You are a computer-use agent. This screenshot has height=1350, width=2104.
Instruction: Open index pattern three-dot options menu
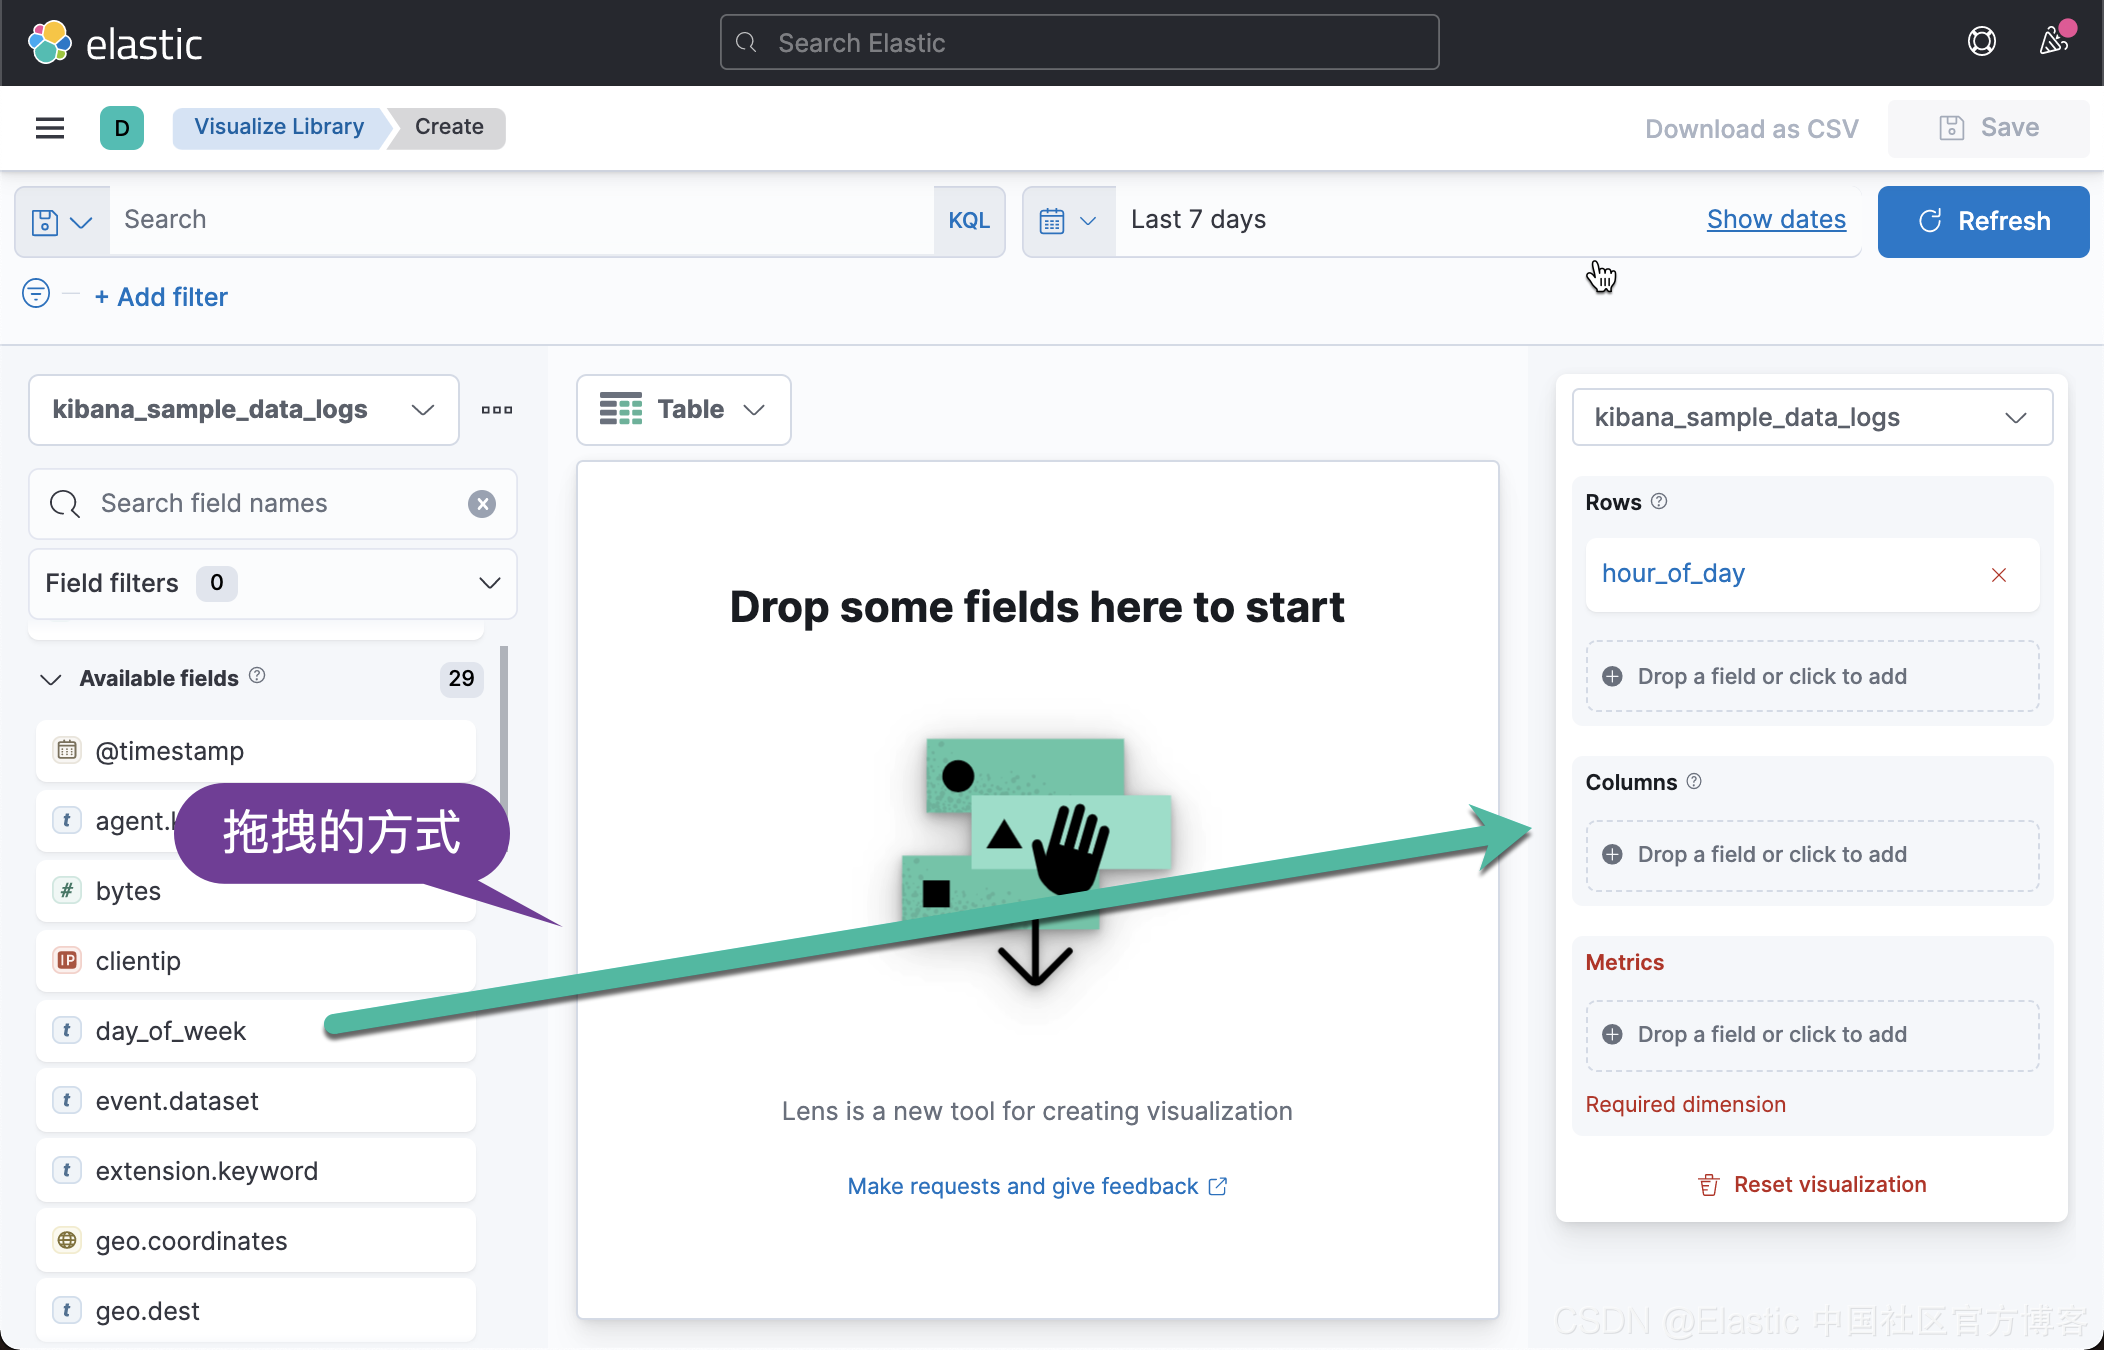pos(497,410)
